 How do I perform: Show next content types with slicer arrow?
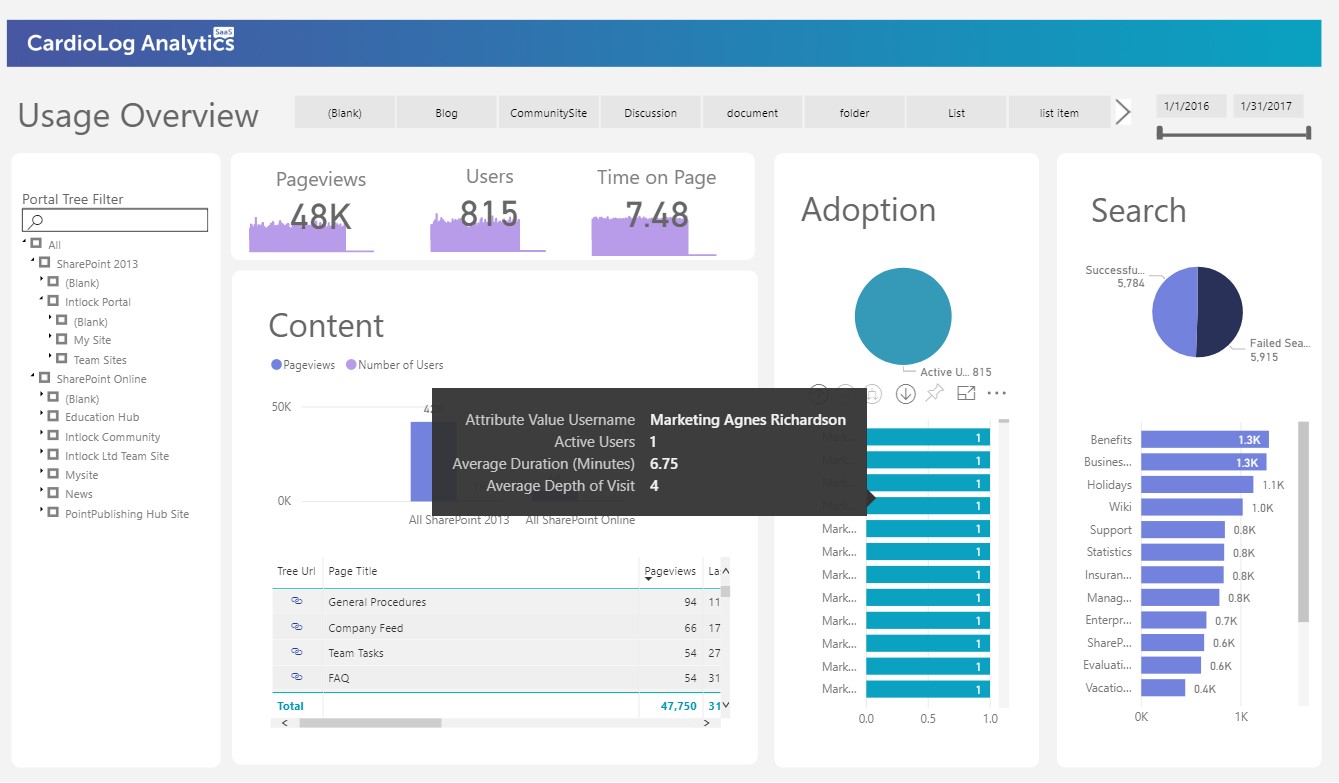click(x=1123, y=112)
